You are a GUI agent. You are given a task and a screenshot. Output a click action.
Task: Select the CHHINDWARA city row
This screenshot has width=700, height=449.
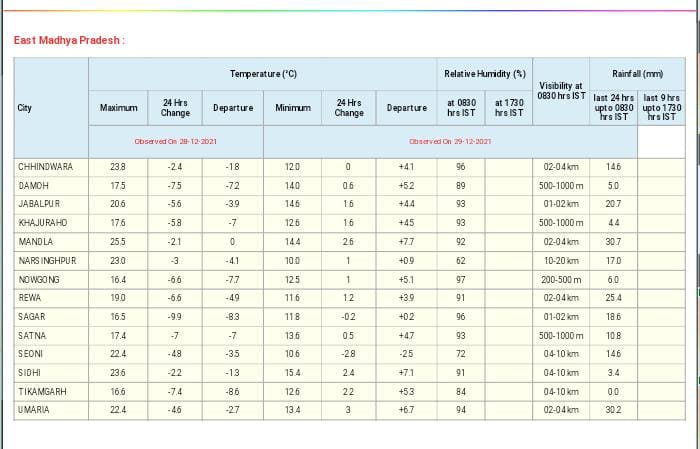pos(46,167)
